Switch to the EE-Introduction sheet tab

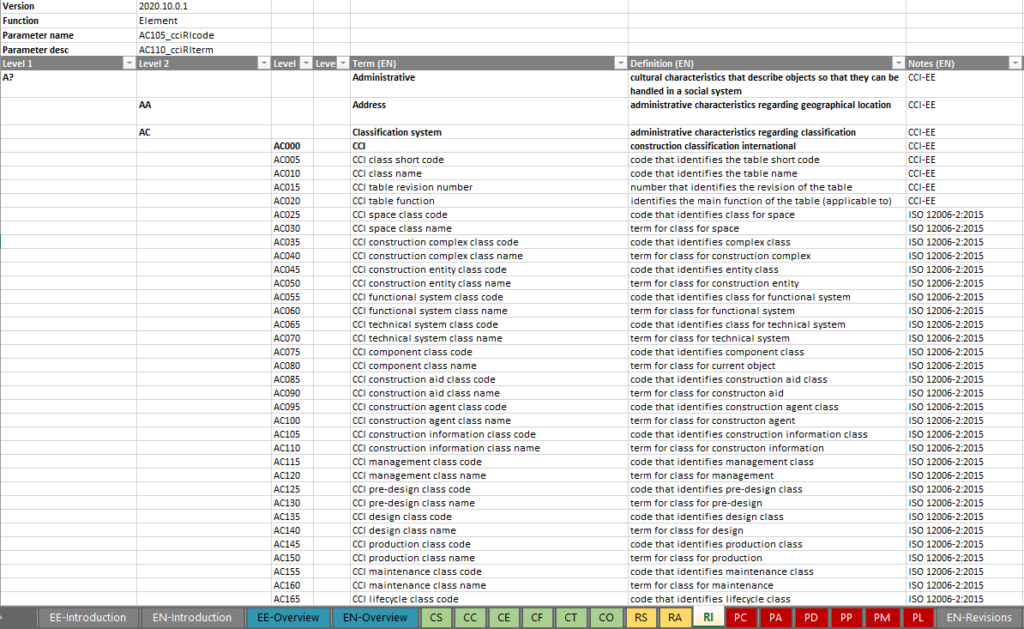tap(88, 618)
